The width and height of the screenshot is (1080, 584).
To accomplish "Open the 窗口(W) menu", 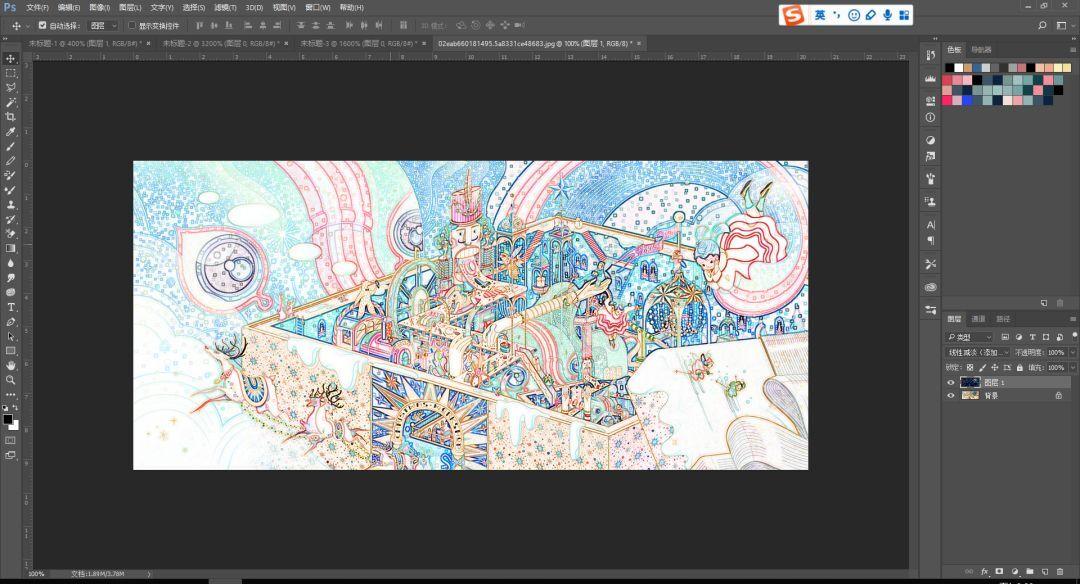I will (x=318, y=8).
